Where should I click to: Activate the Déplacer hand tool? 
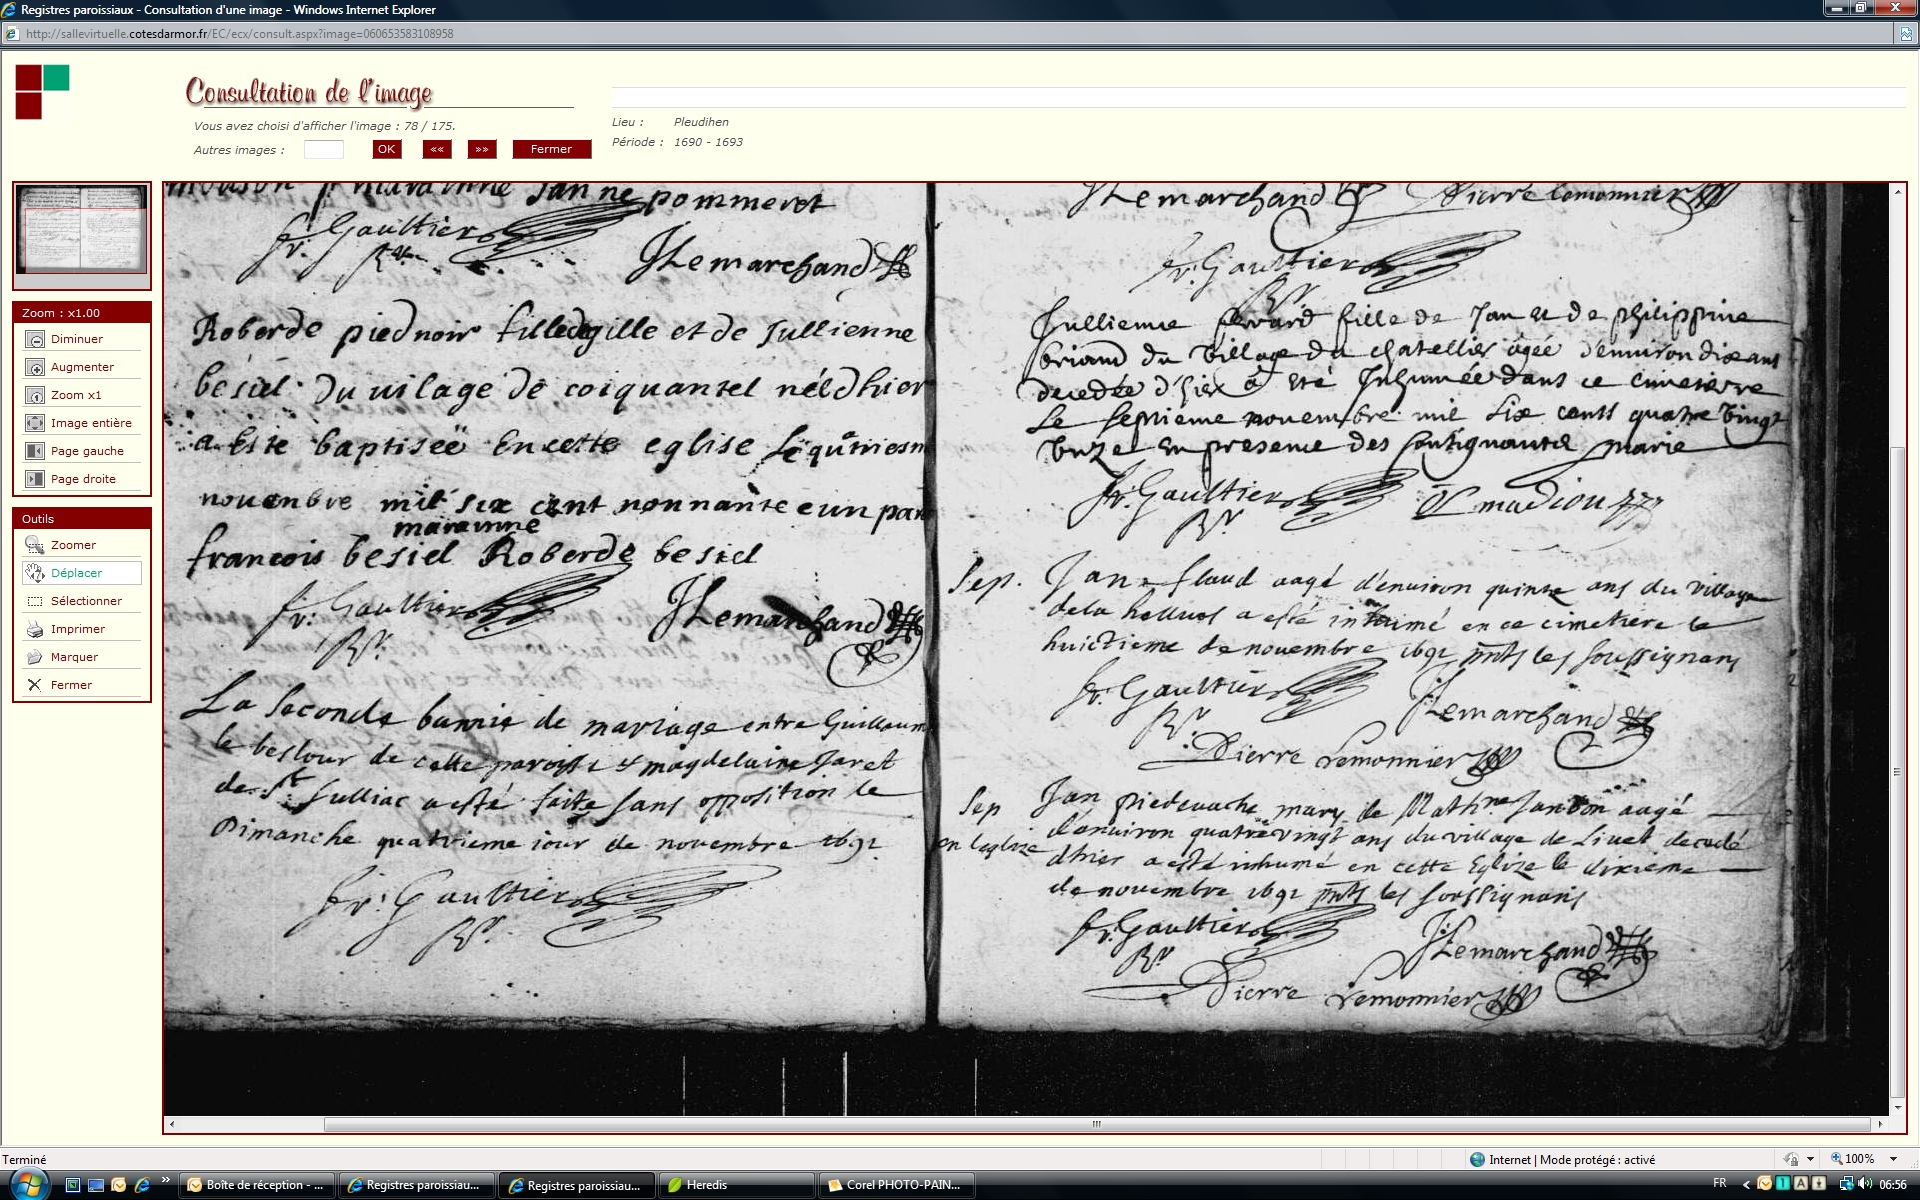click(35, 573)
